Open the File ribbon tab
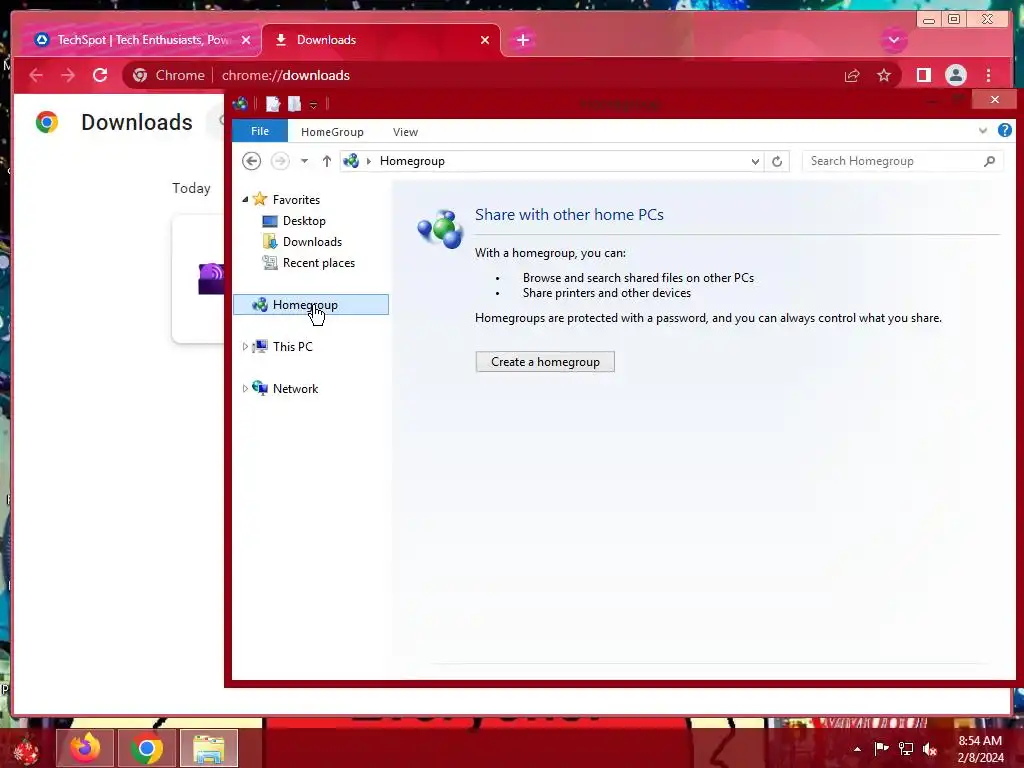Viewport: 1024px width, 768px height. pyautogui.click(x=260, y=131)
